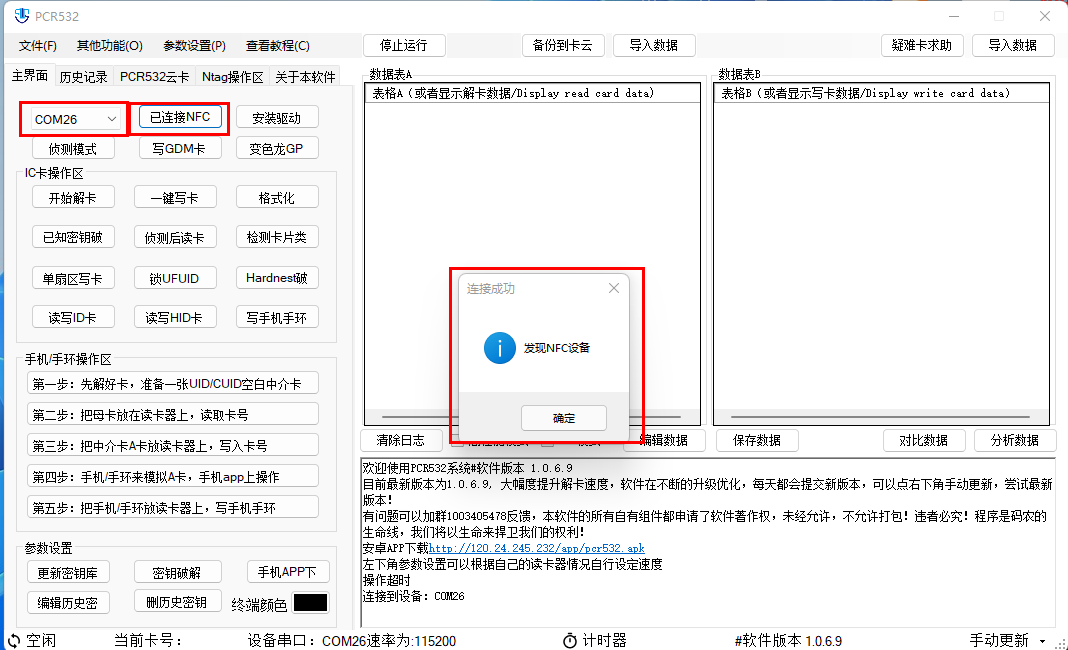Close the 连接成功 dialog with X
This screenshot has height=650, width=1068.
[x=614, y=288]
